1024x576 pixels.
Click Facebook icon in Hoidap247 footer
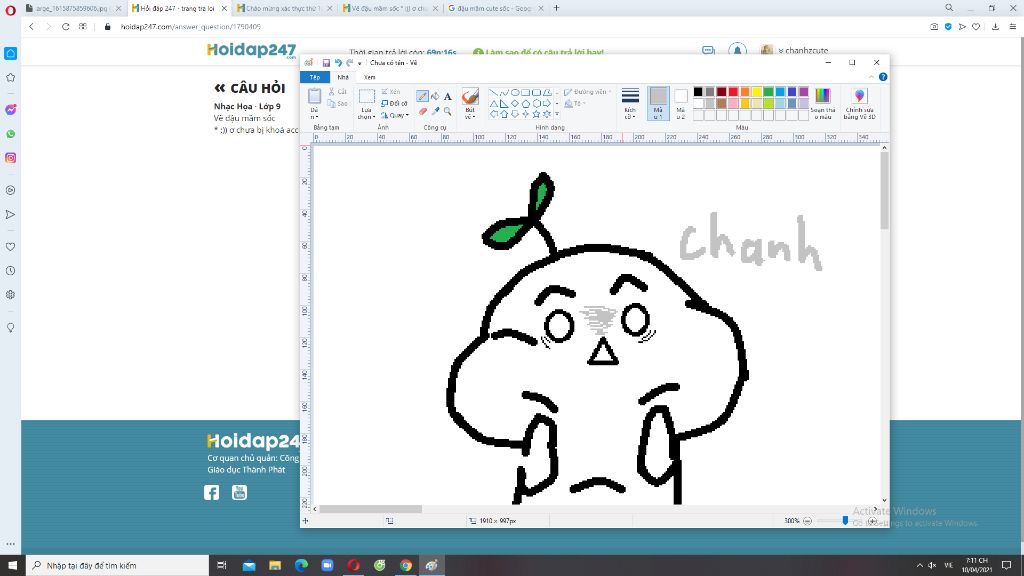click(x=212, y=492)
